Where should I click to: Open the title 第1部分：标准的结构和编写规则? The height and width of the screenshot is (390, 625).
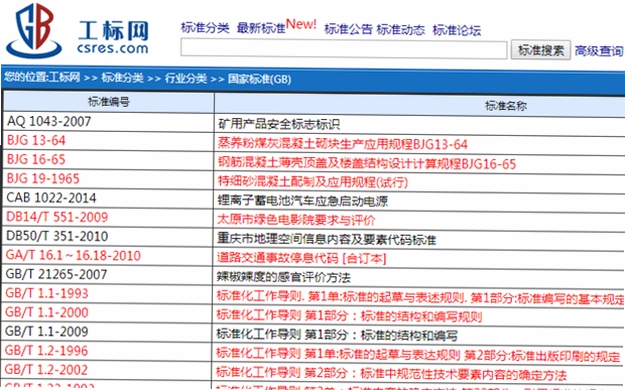coord(349,316)
